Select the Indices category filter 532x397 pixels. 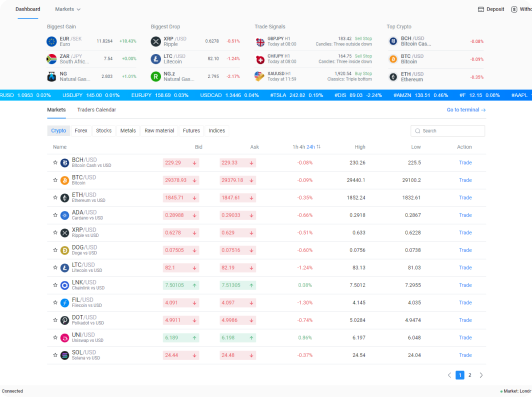[x=216, y=131]
